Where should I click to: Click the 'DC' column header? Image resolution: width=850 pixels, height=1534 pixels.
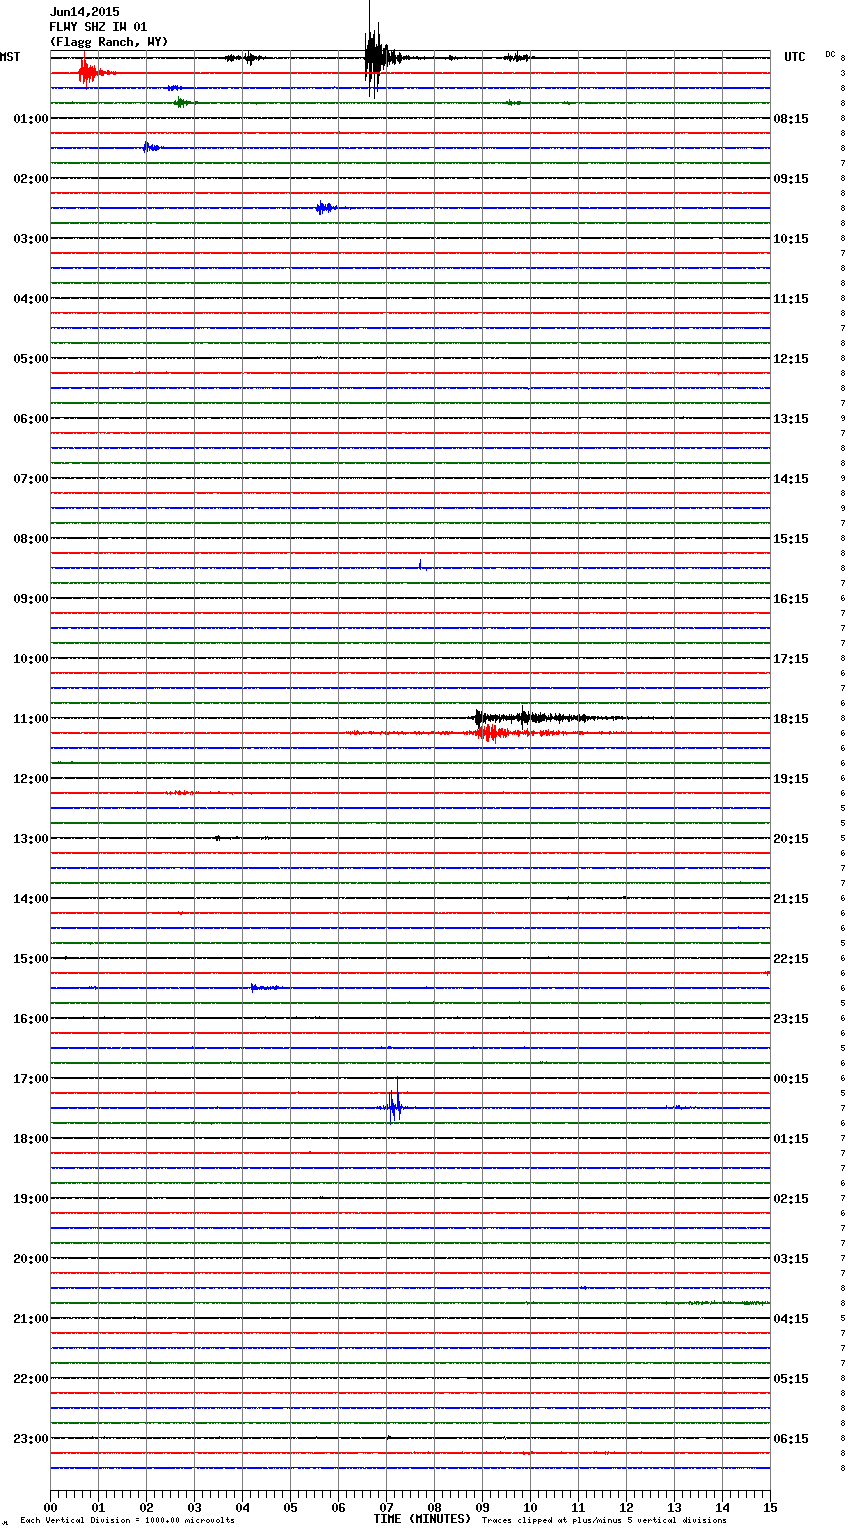coord(830,54)
